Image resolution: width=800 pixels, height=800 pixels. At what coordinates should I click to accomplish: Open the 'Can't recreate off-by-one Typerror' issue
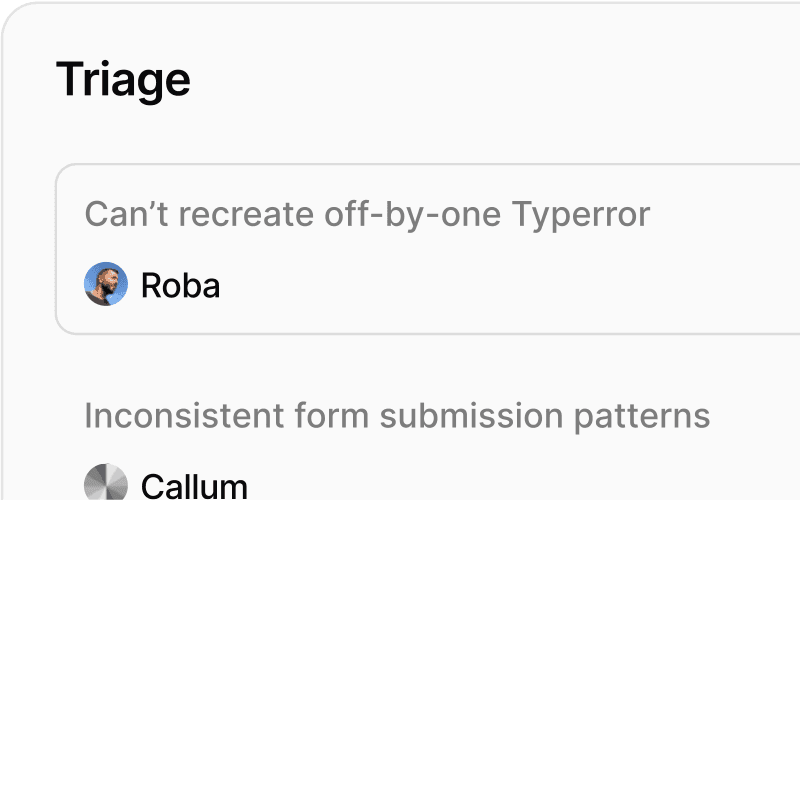coord(367,214)
